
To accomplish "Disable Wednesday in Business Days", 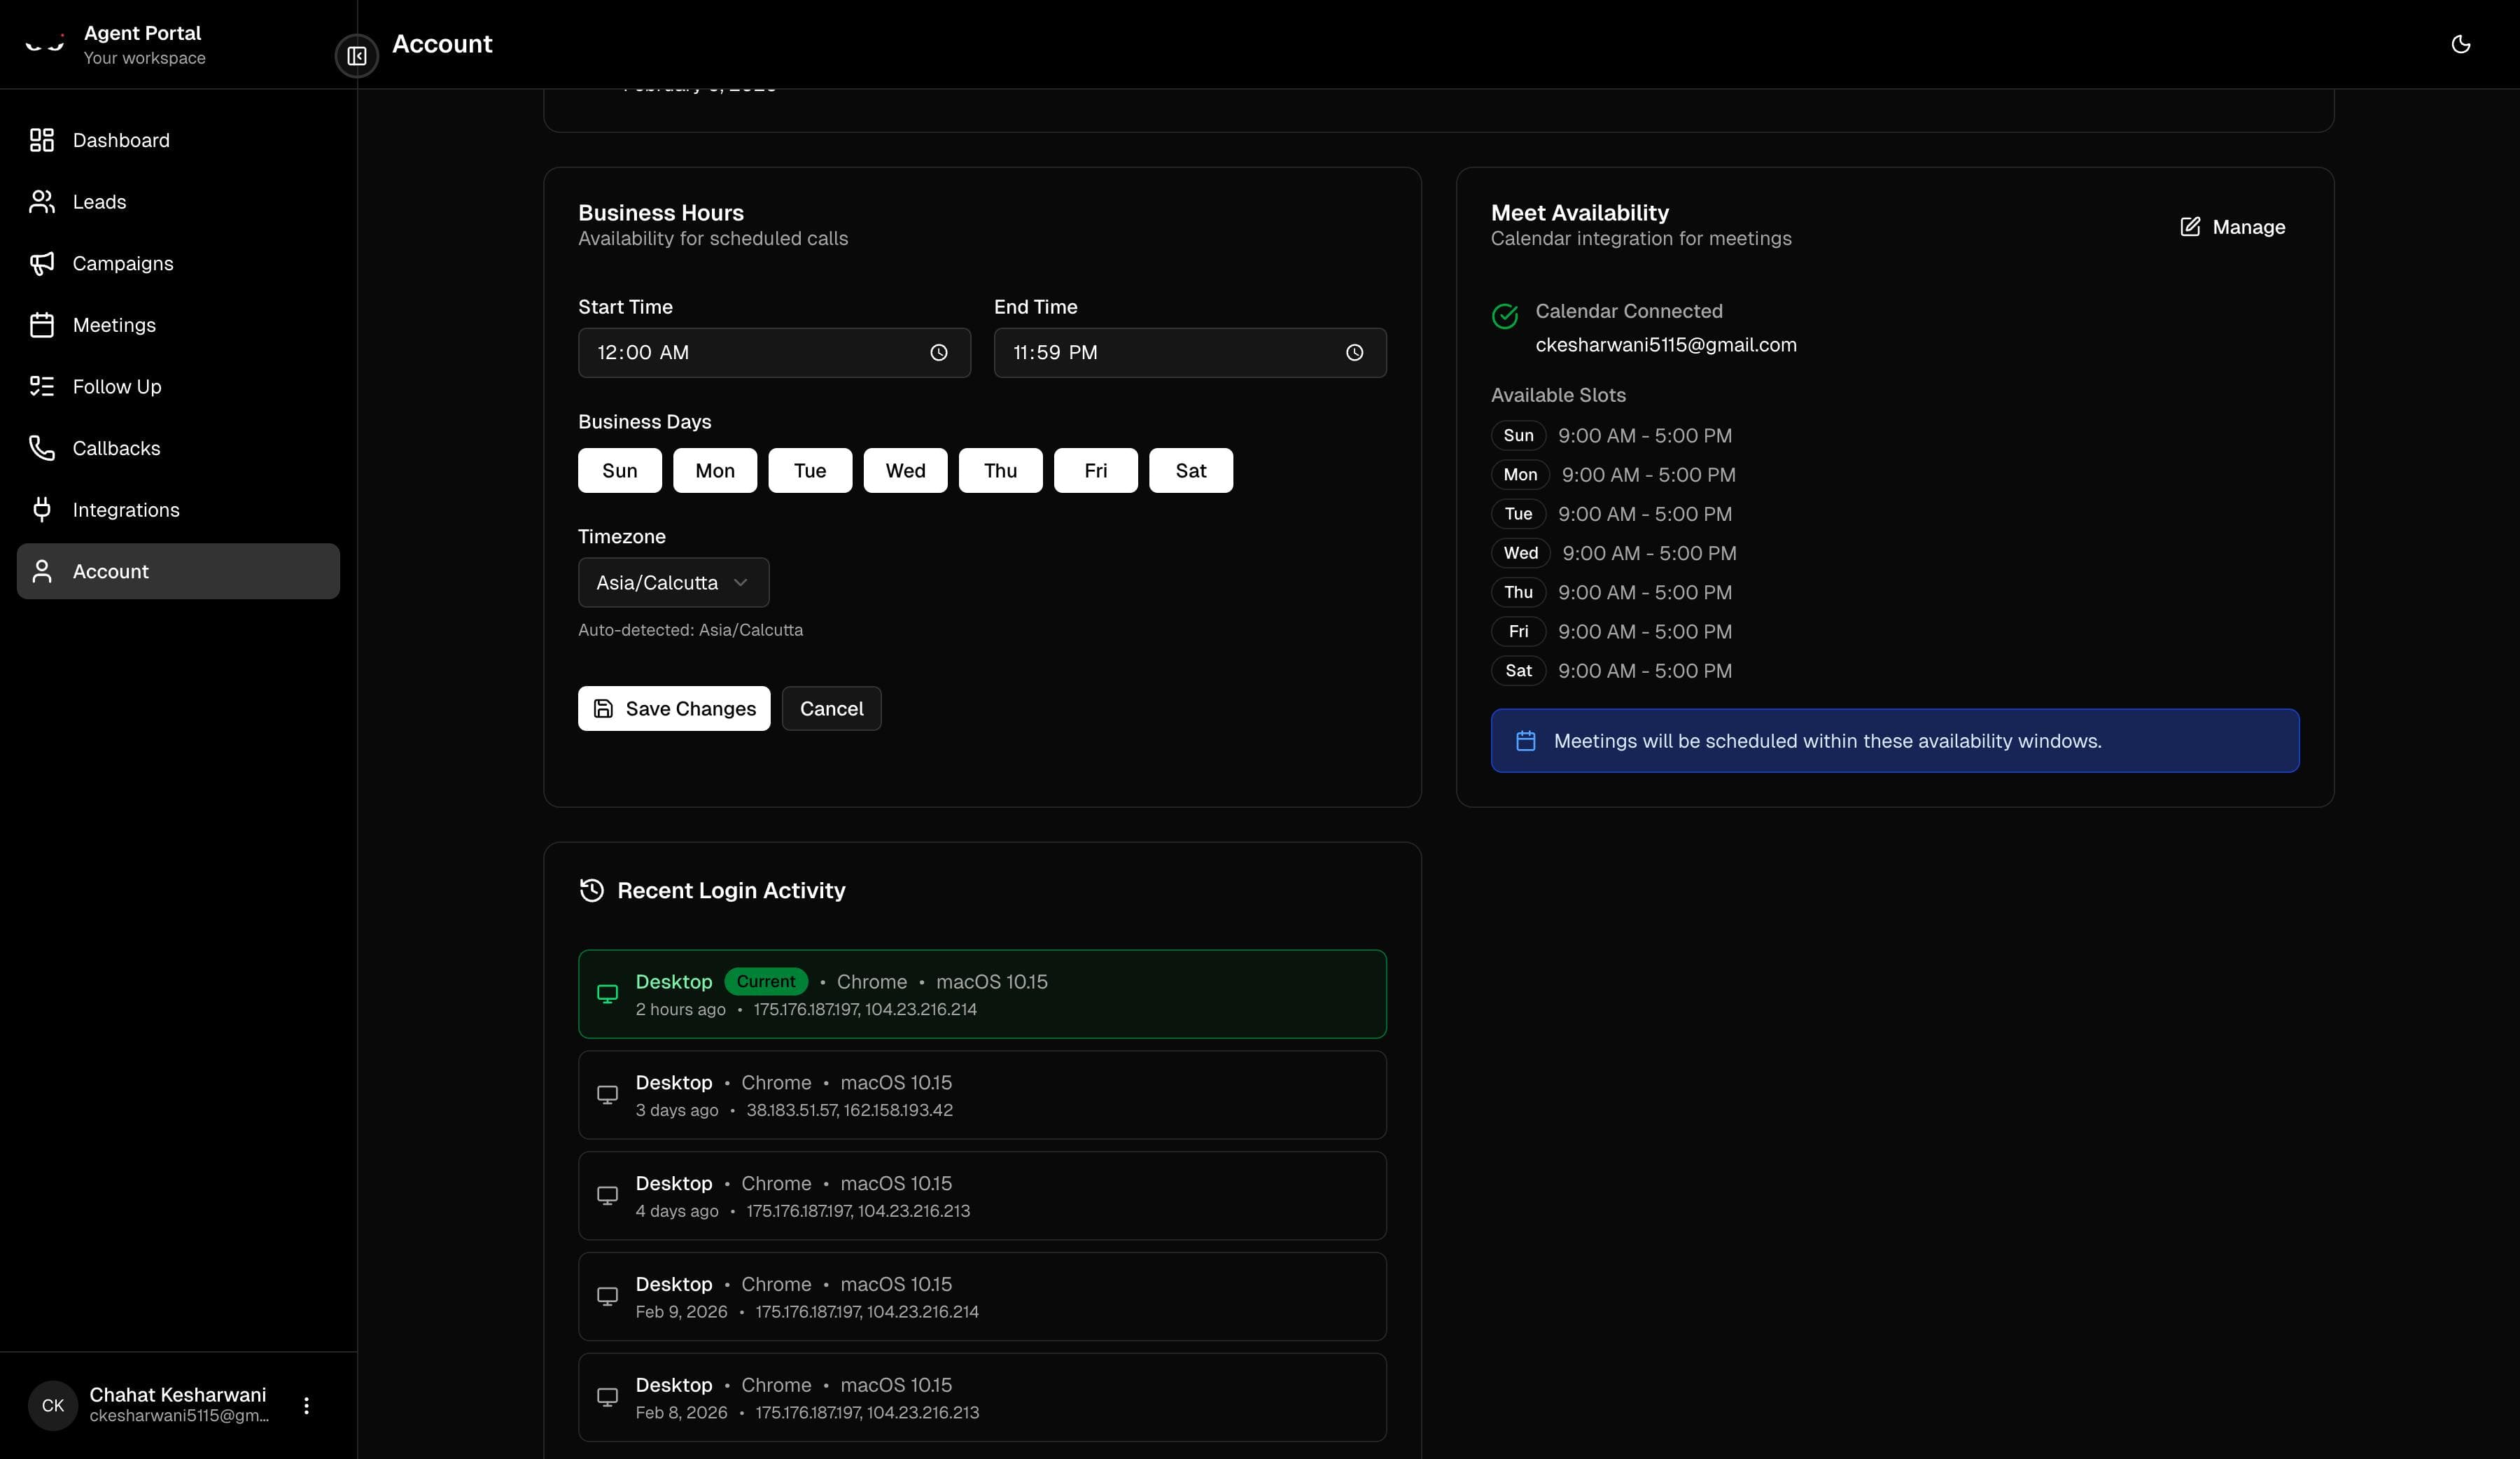I will [904, 470].
